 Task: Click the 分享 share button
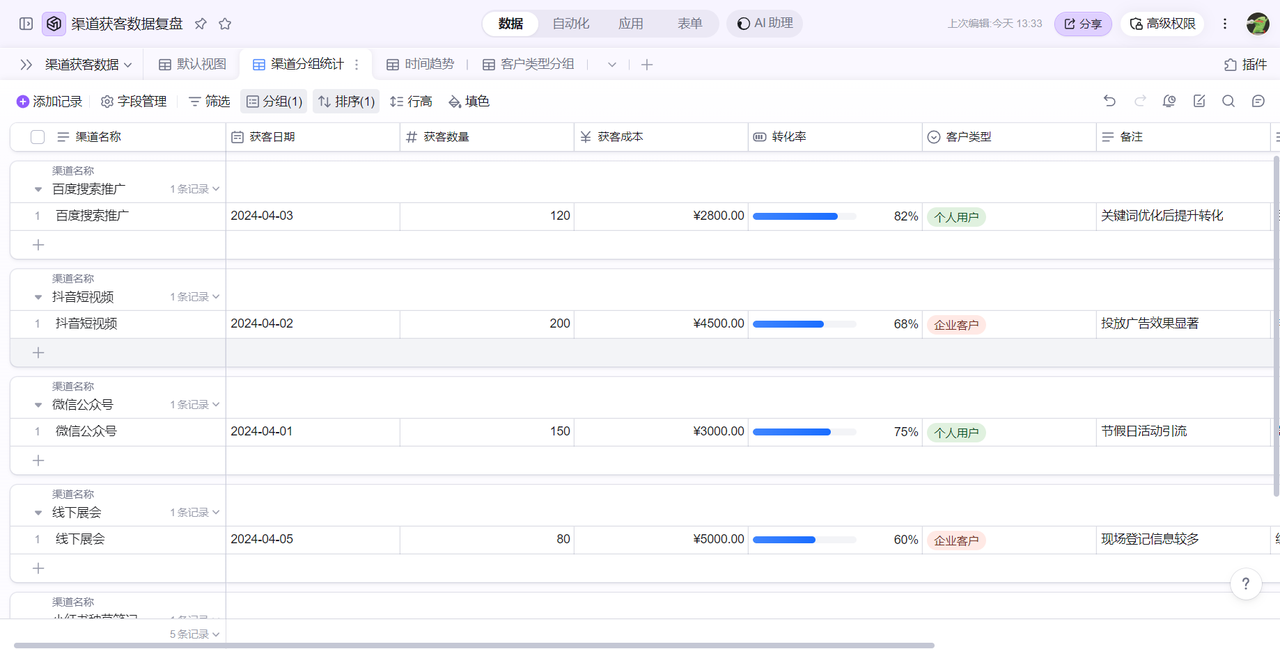click(1082, 23)
